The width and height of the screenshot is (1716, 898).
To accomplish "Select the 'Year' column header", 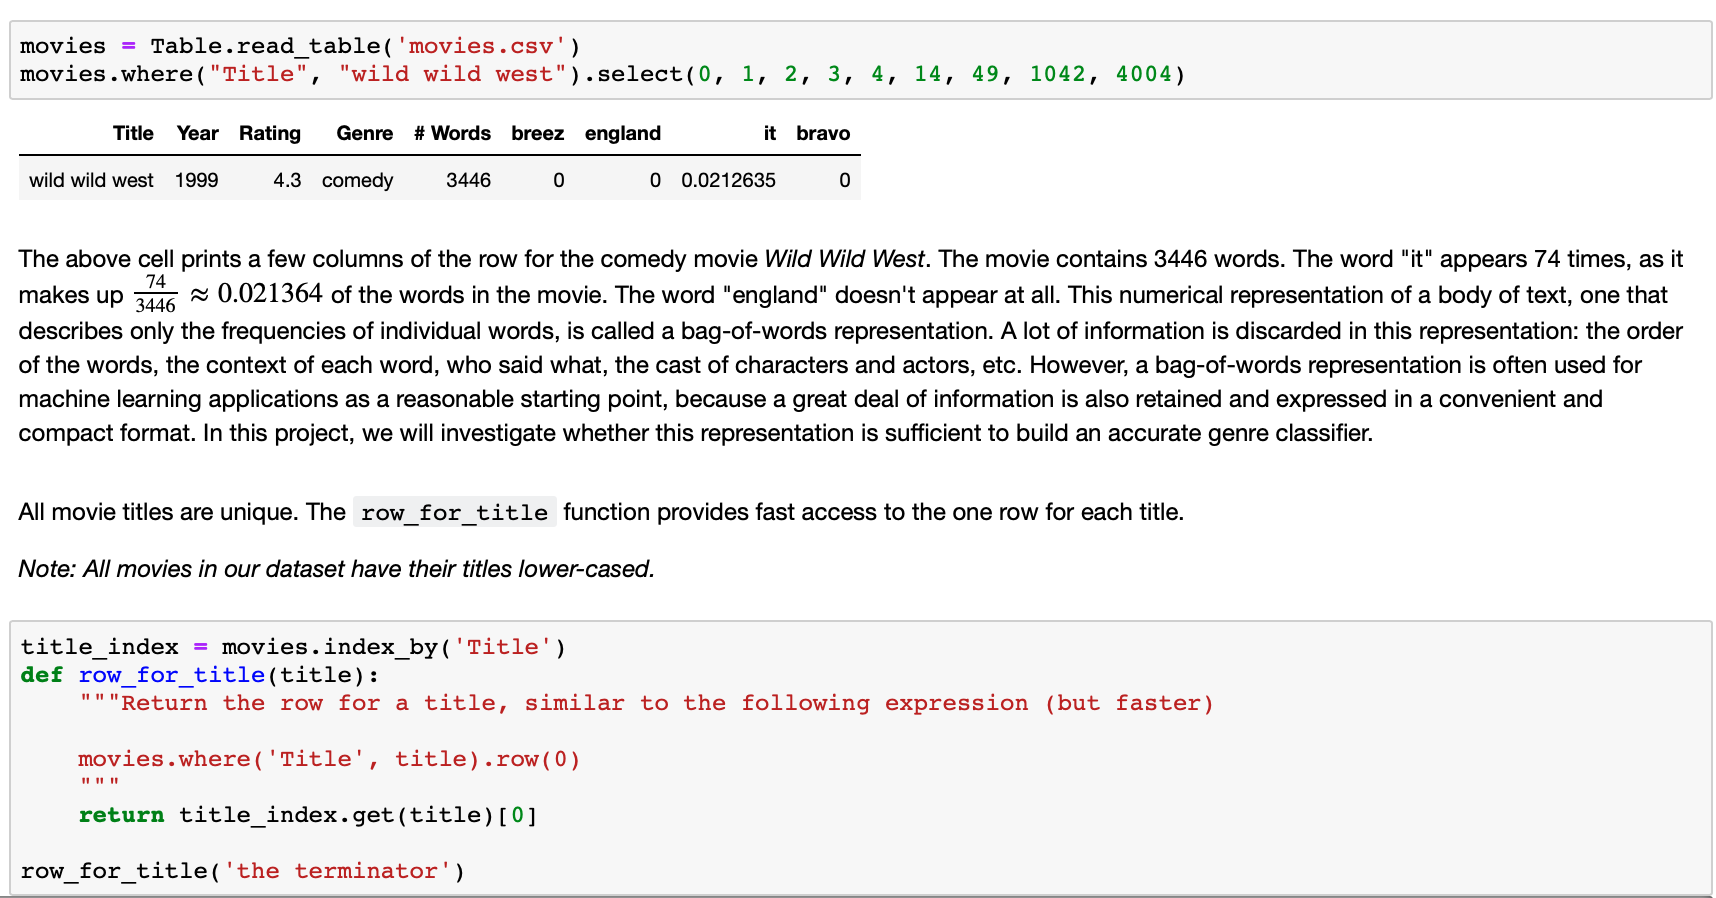I will point(197,133).
